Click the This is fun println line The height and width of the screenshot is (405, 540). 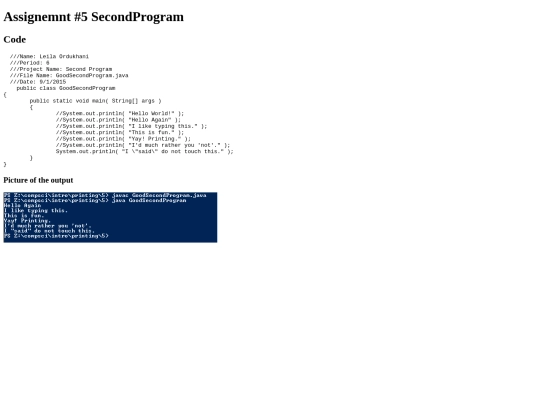click(x=120, y=132)
